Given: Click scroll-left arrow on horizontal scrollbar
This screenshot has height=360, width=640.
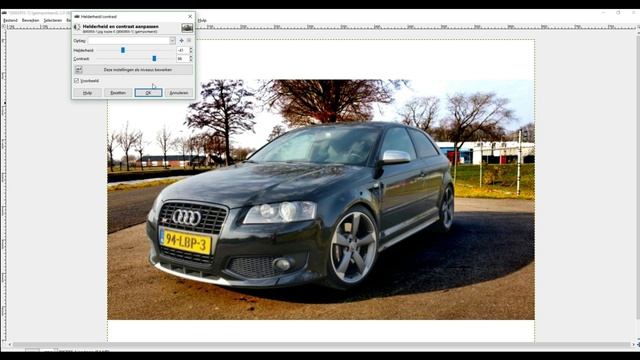Looking at the screenshot, I should click(x=10, y=345).
